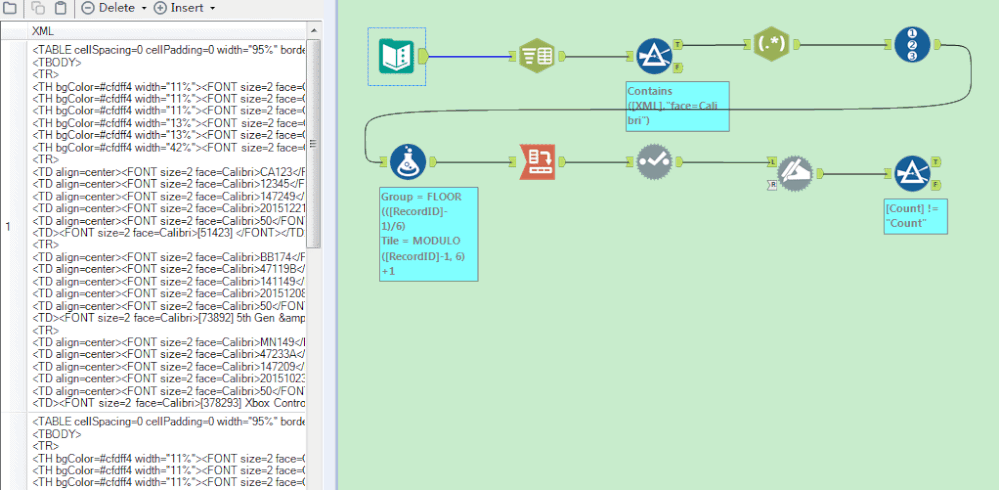Click False output anchor of Contains filter
Screen dimensions: 999x490
[x=678, y=67]
